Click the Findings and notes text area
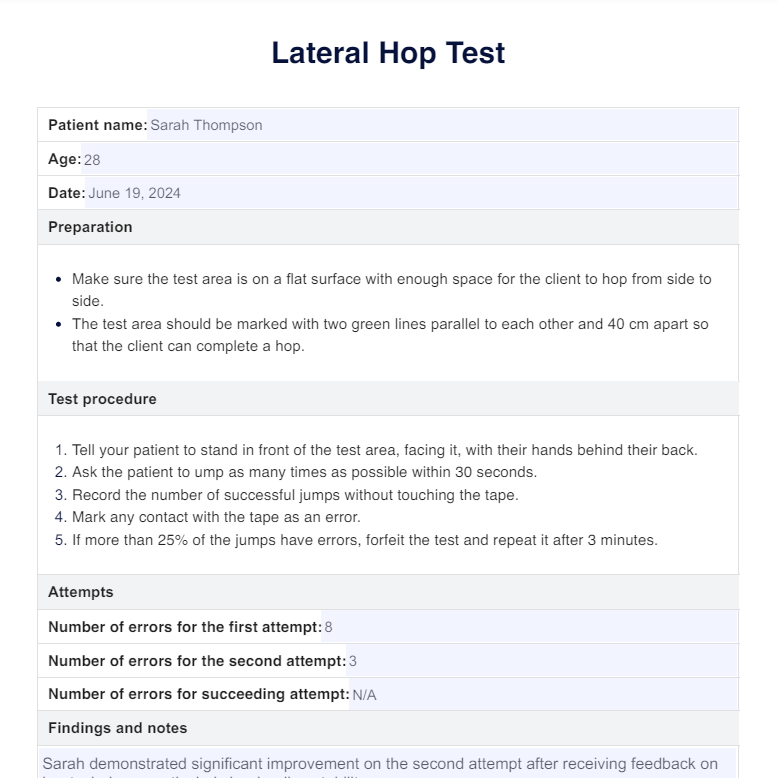Viewport: 777px width, 778px height. [x=388, y=764]
